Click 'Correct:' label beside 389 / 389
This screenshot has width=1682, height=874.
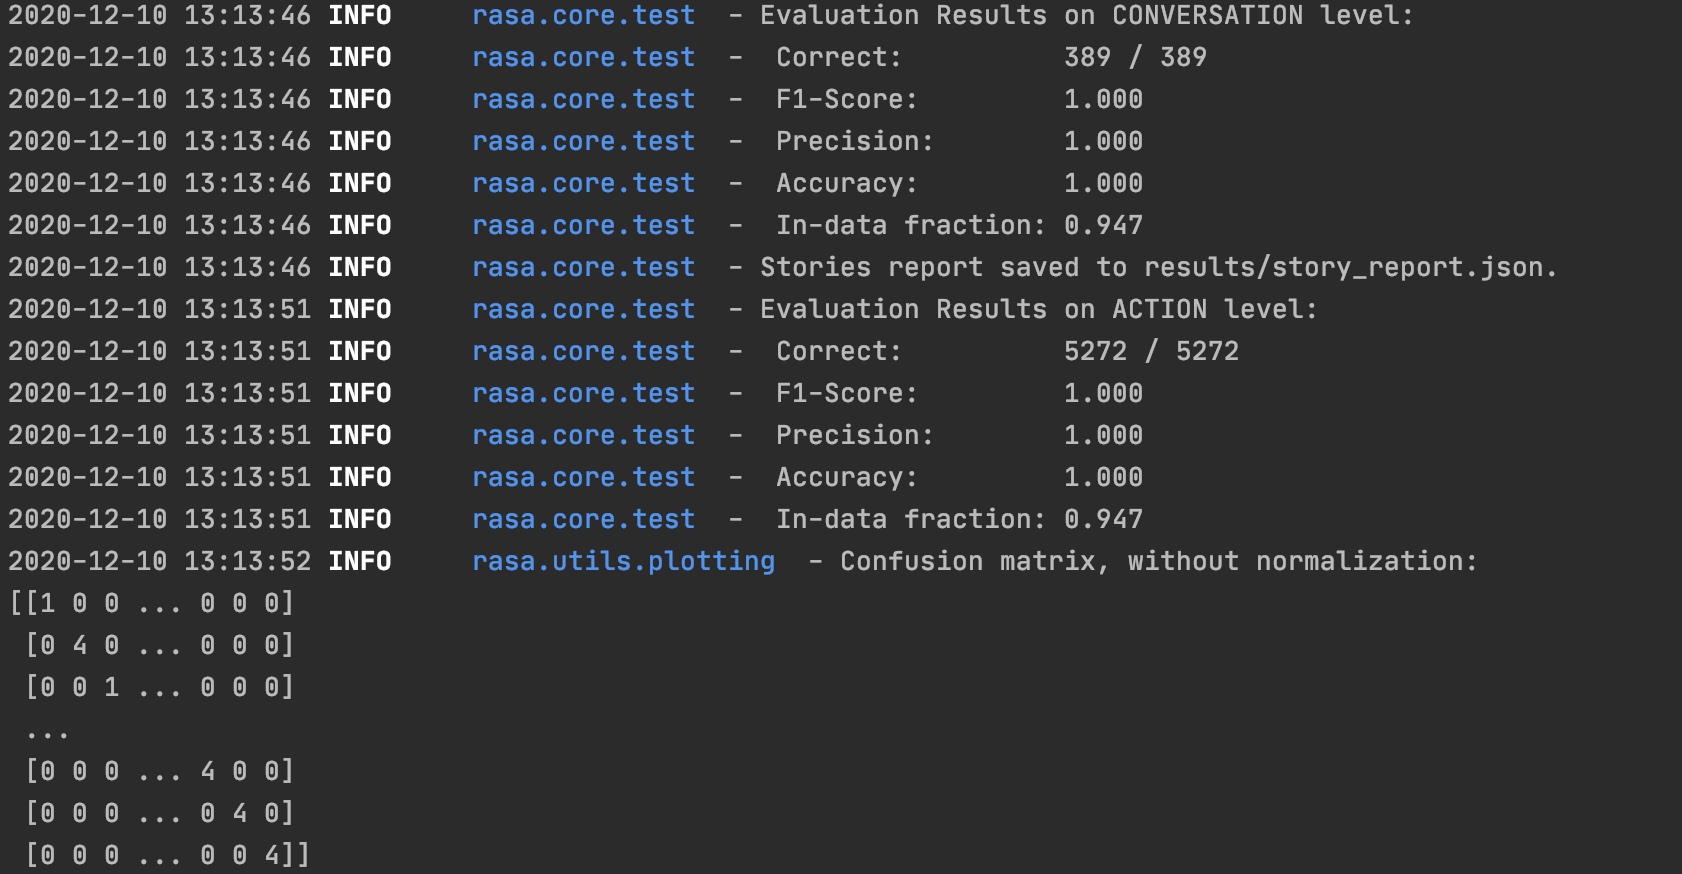(x=839, y=57)
